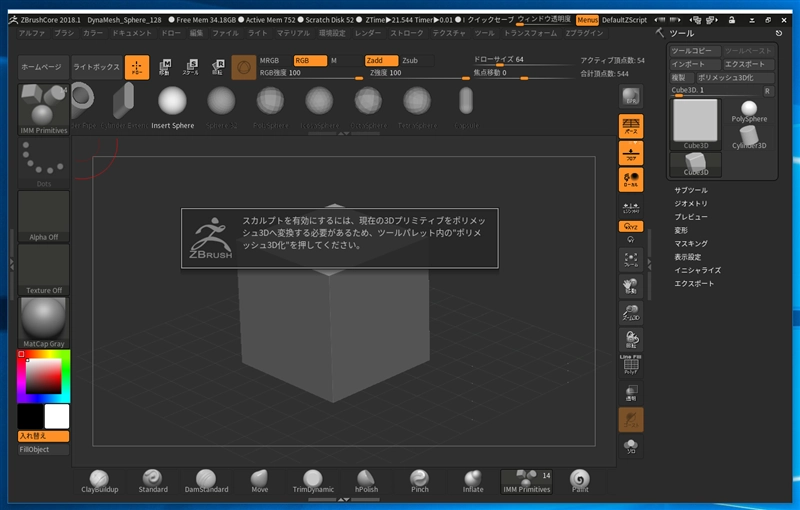800x510 pixels.
Task: Select the Inflate brush
Action: pyautogui.click(x=473, y=481)
